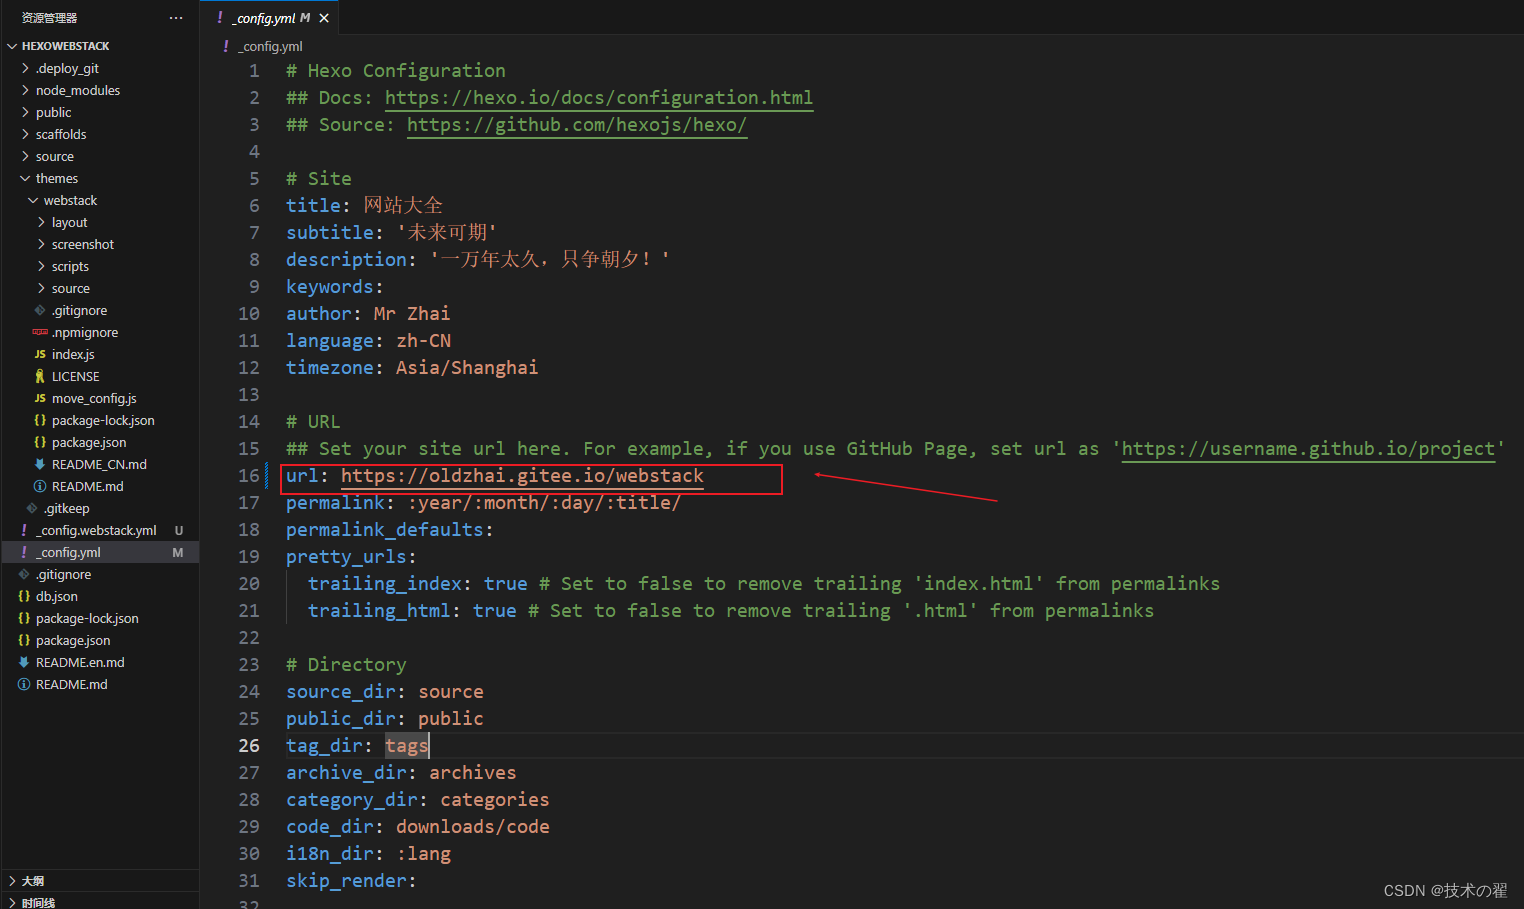This screenshot has height=909, width=1524.
Task: Click the permalink :year/:month/:day/:title/ value
Action: click(x=544, y=502)
